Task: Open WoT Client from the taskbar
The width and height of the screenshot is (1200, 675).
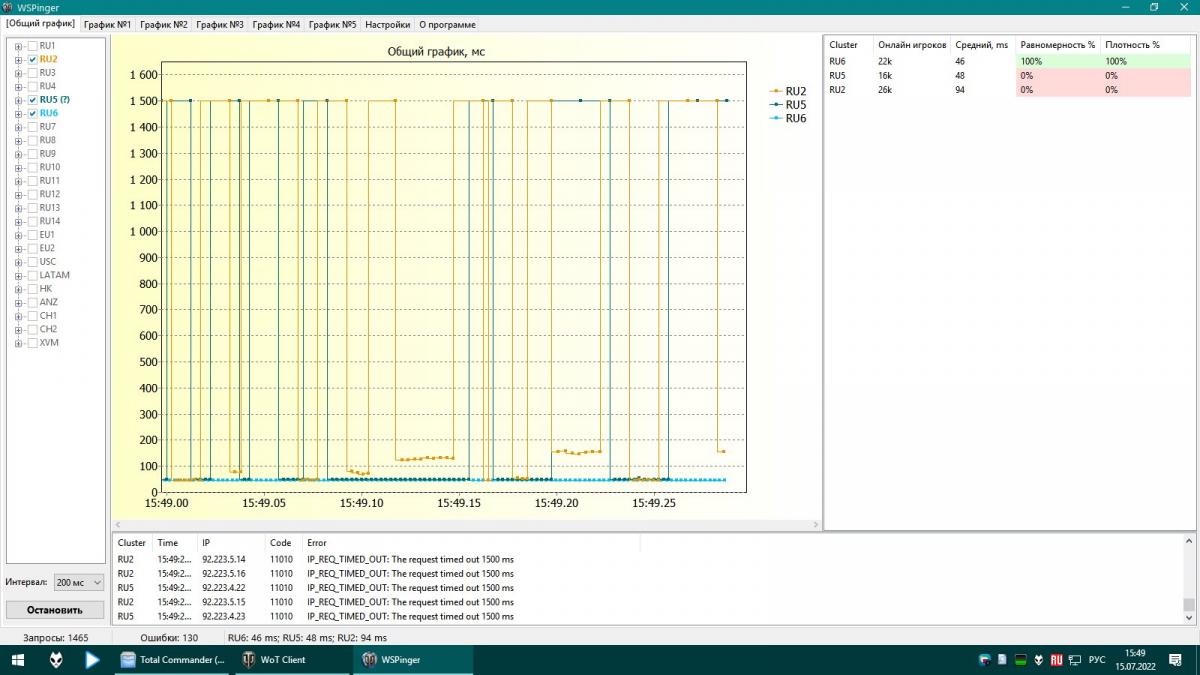Action: click(290, 660)
